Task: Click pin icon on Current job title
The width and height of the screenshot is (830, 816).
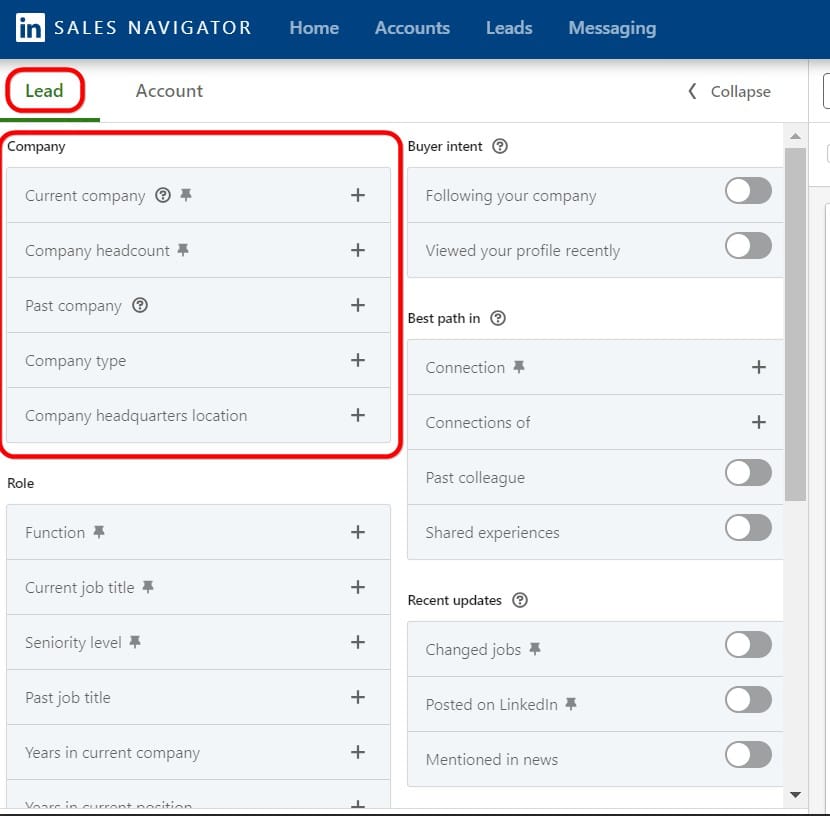Action: tap(148, 587)
